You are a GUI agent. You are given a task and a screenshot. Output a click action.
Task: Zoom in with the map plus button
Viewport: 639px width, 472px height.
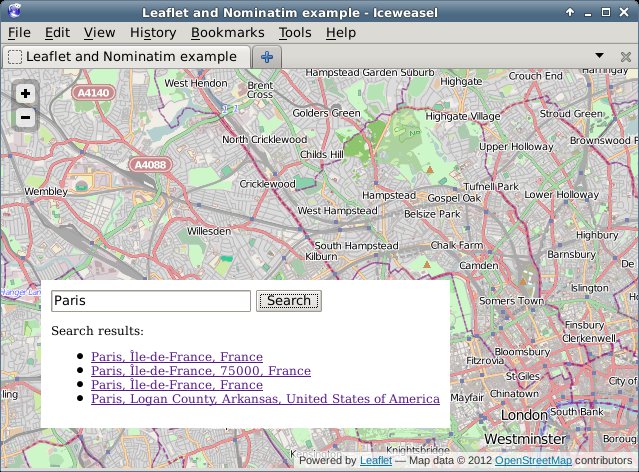[25, 93]
